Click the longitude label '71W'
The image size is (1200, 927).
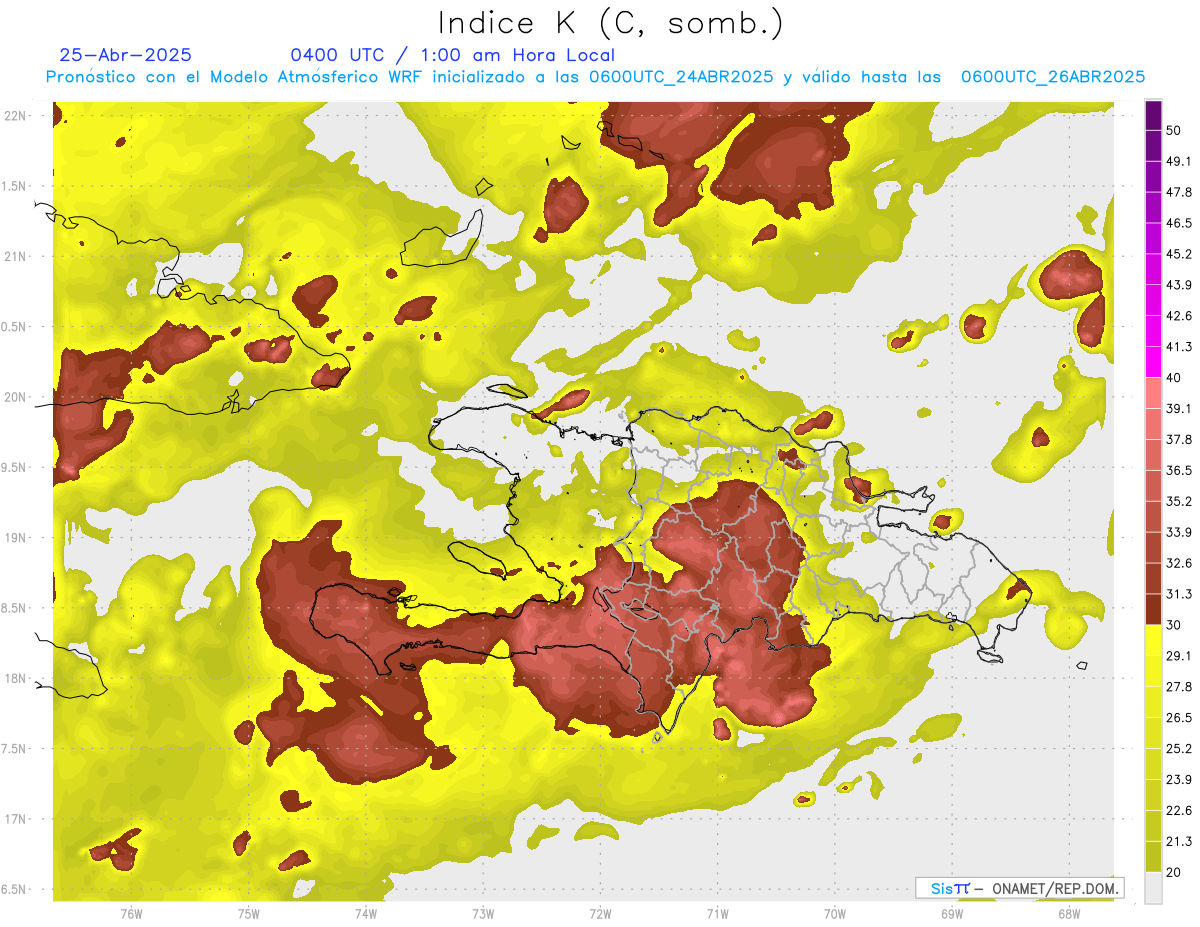pos(717,914)
